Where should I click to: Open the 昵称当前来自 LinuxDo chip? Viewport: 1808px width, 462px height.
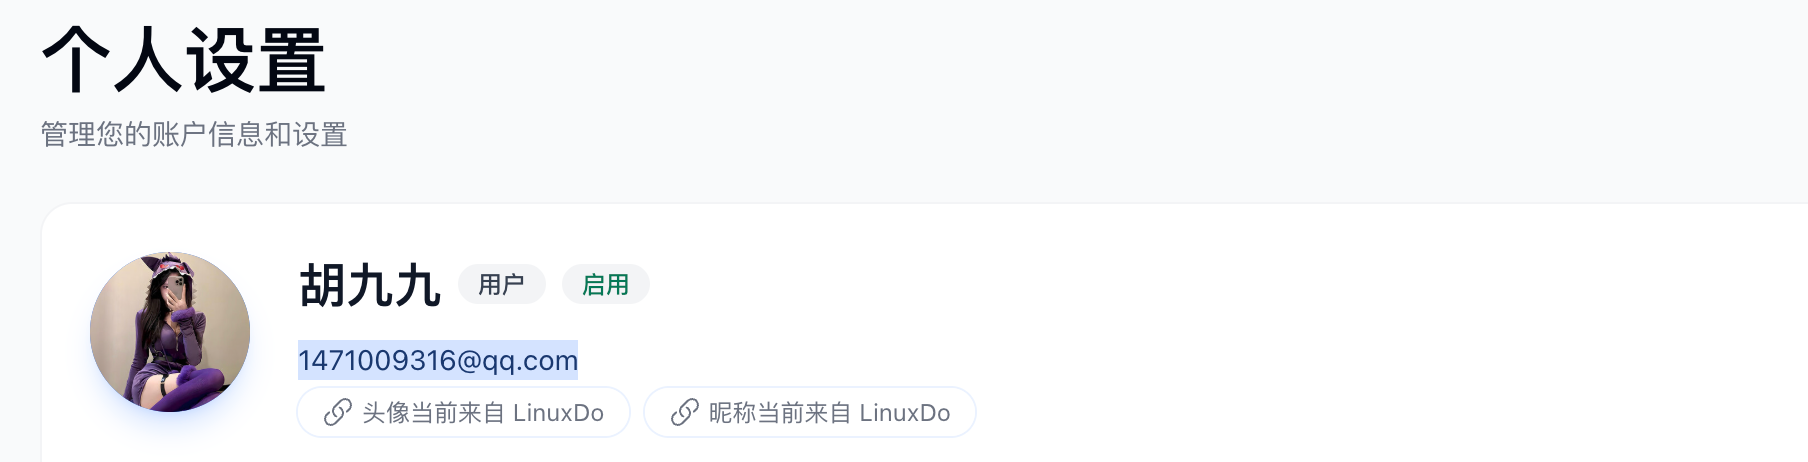click(x=810, y=412)
